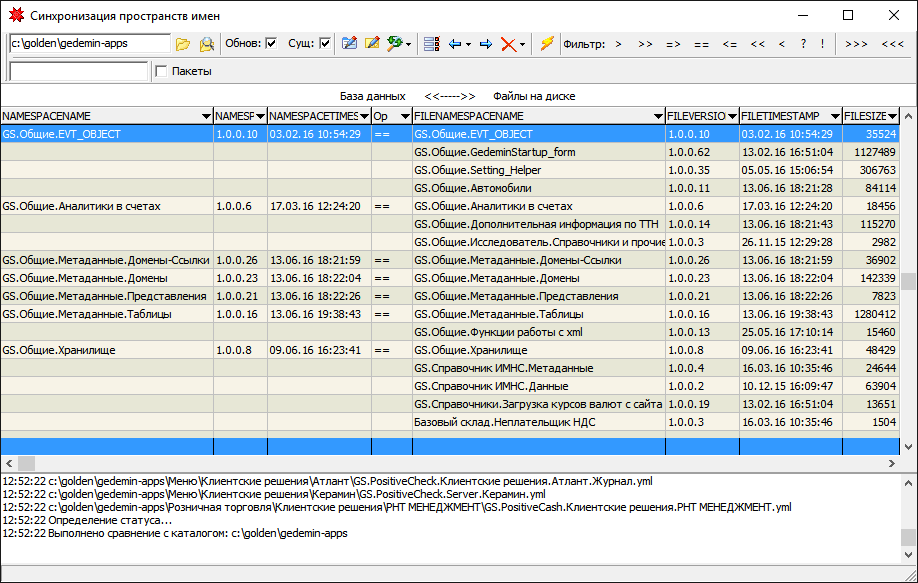The width and height of the screenshot is (918, 583).
Task: Click the == filter button
Action: (x=701, y=44)
